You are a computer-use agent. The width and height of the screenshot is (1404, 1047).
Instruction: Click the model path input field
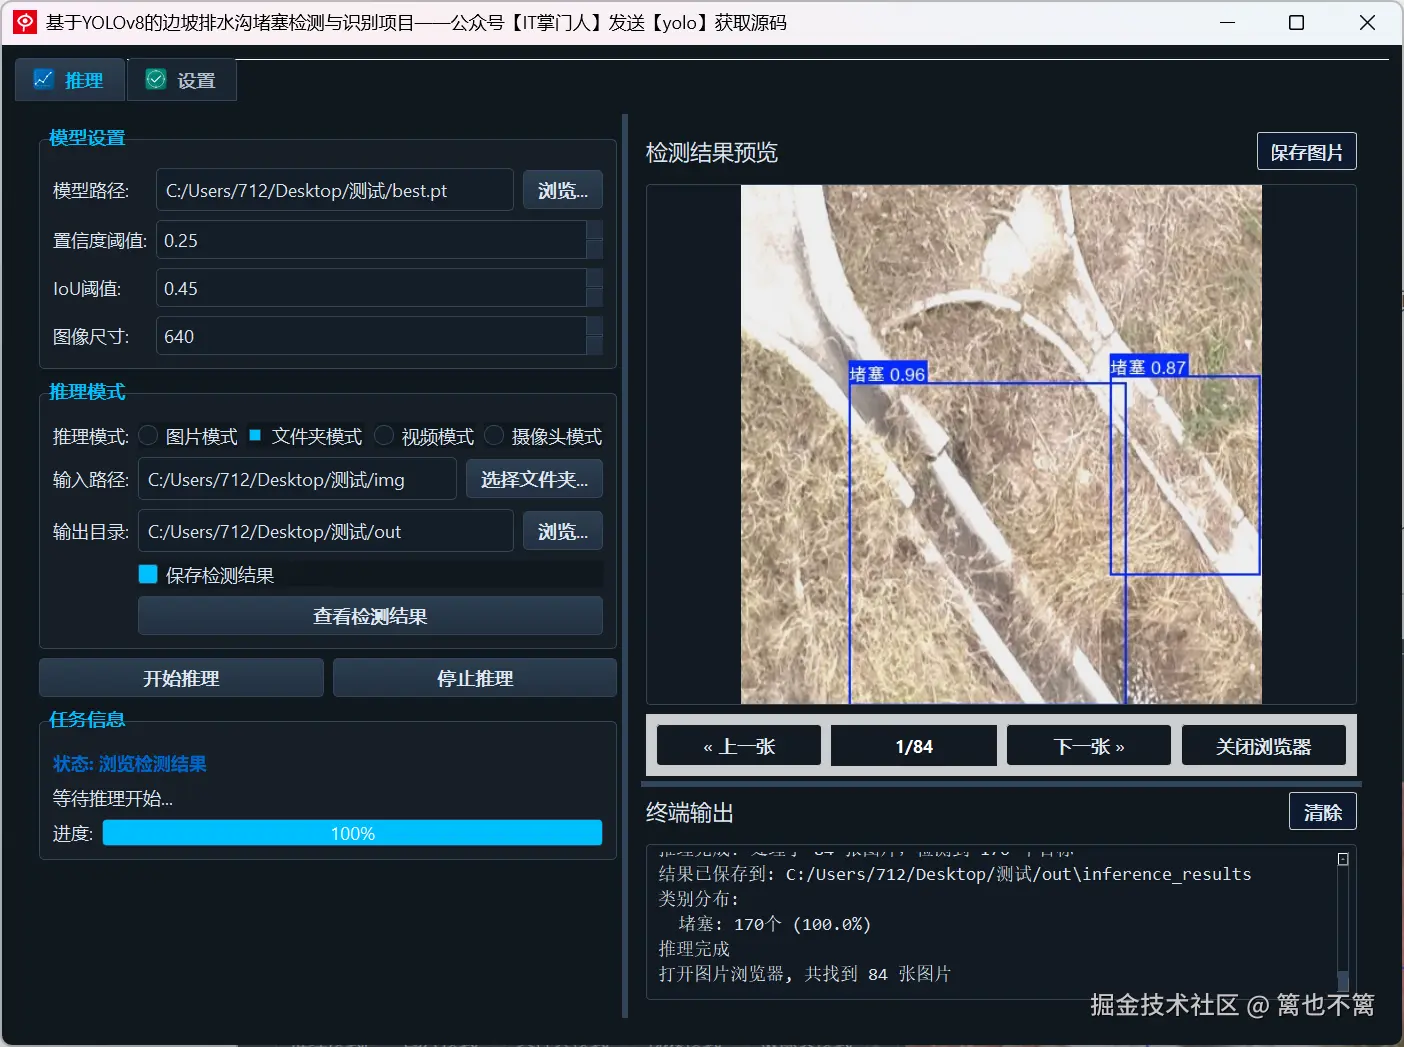point(334,189)
